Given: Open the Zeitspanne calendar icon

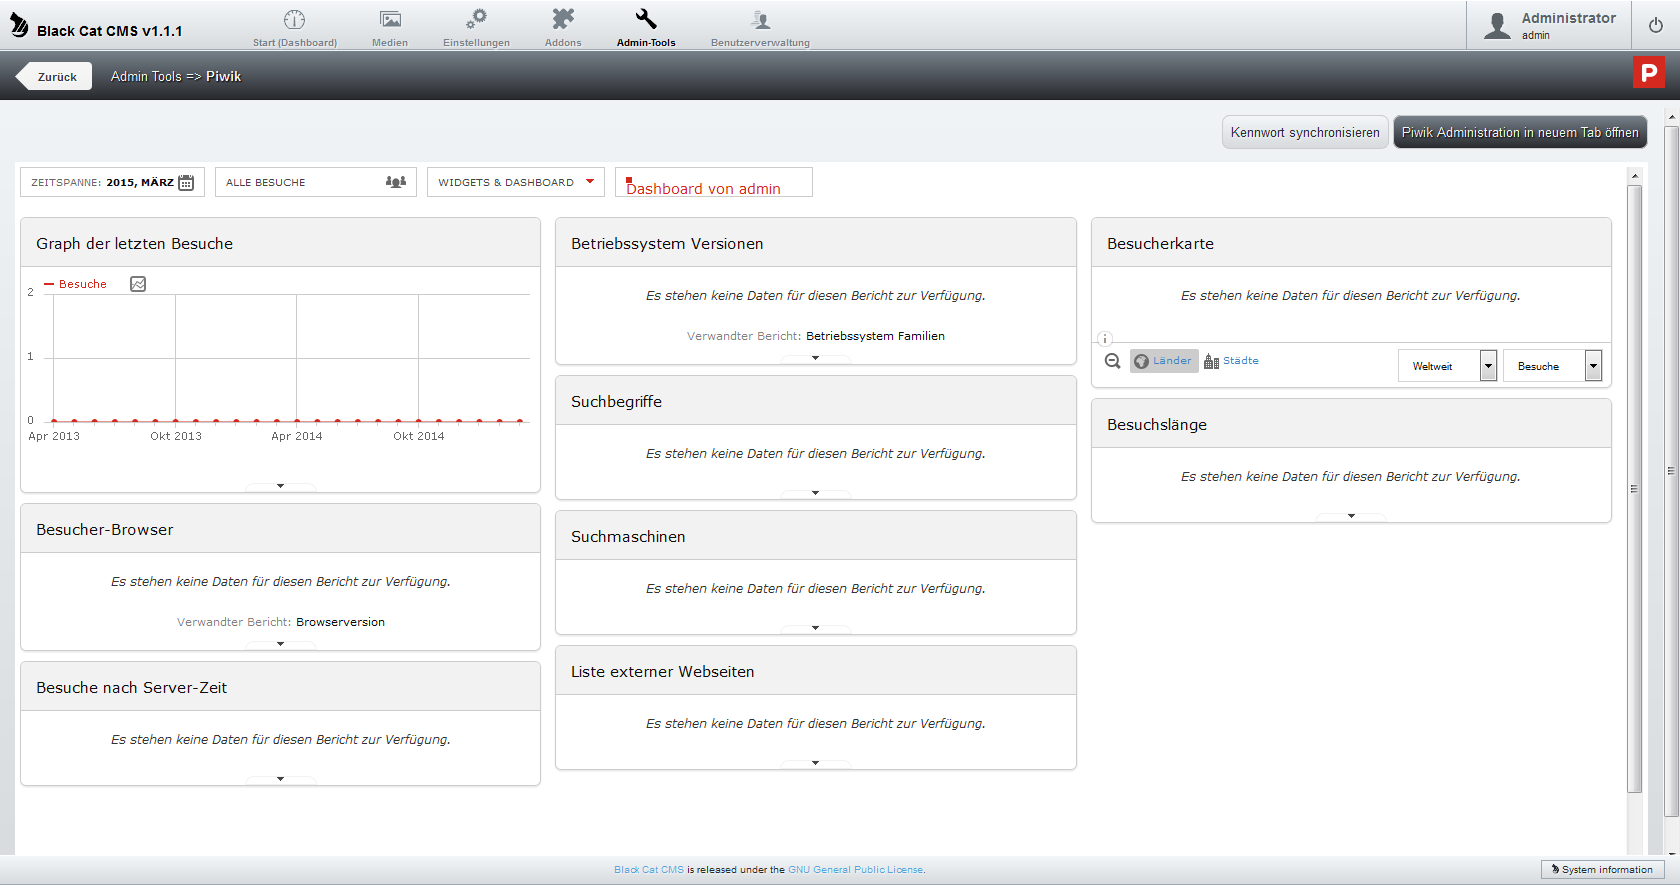Looking at the screenshot, I should coord(186,182).
